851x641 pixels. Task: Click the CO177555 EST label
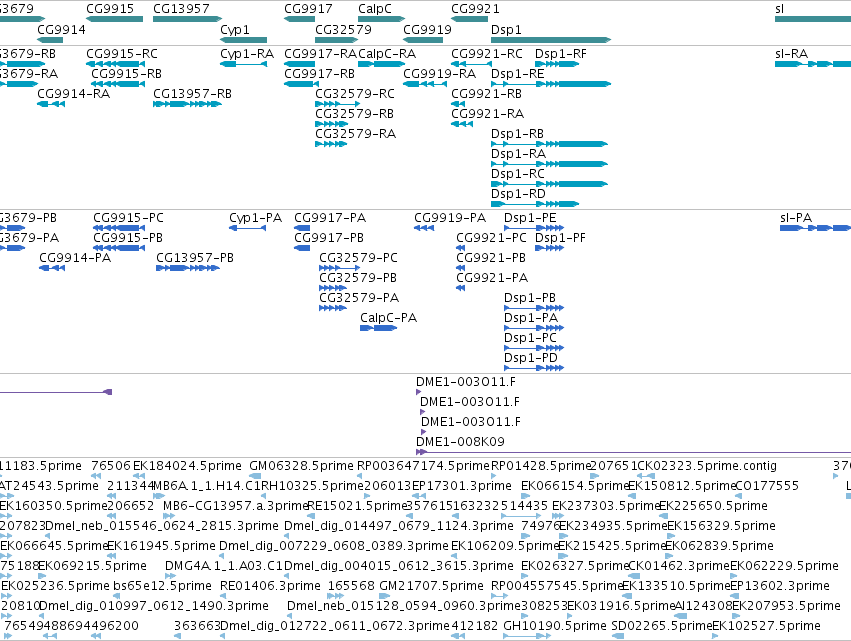(767, 486)
